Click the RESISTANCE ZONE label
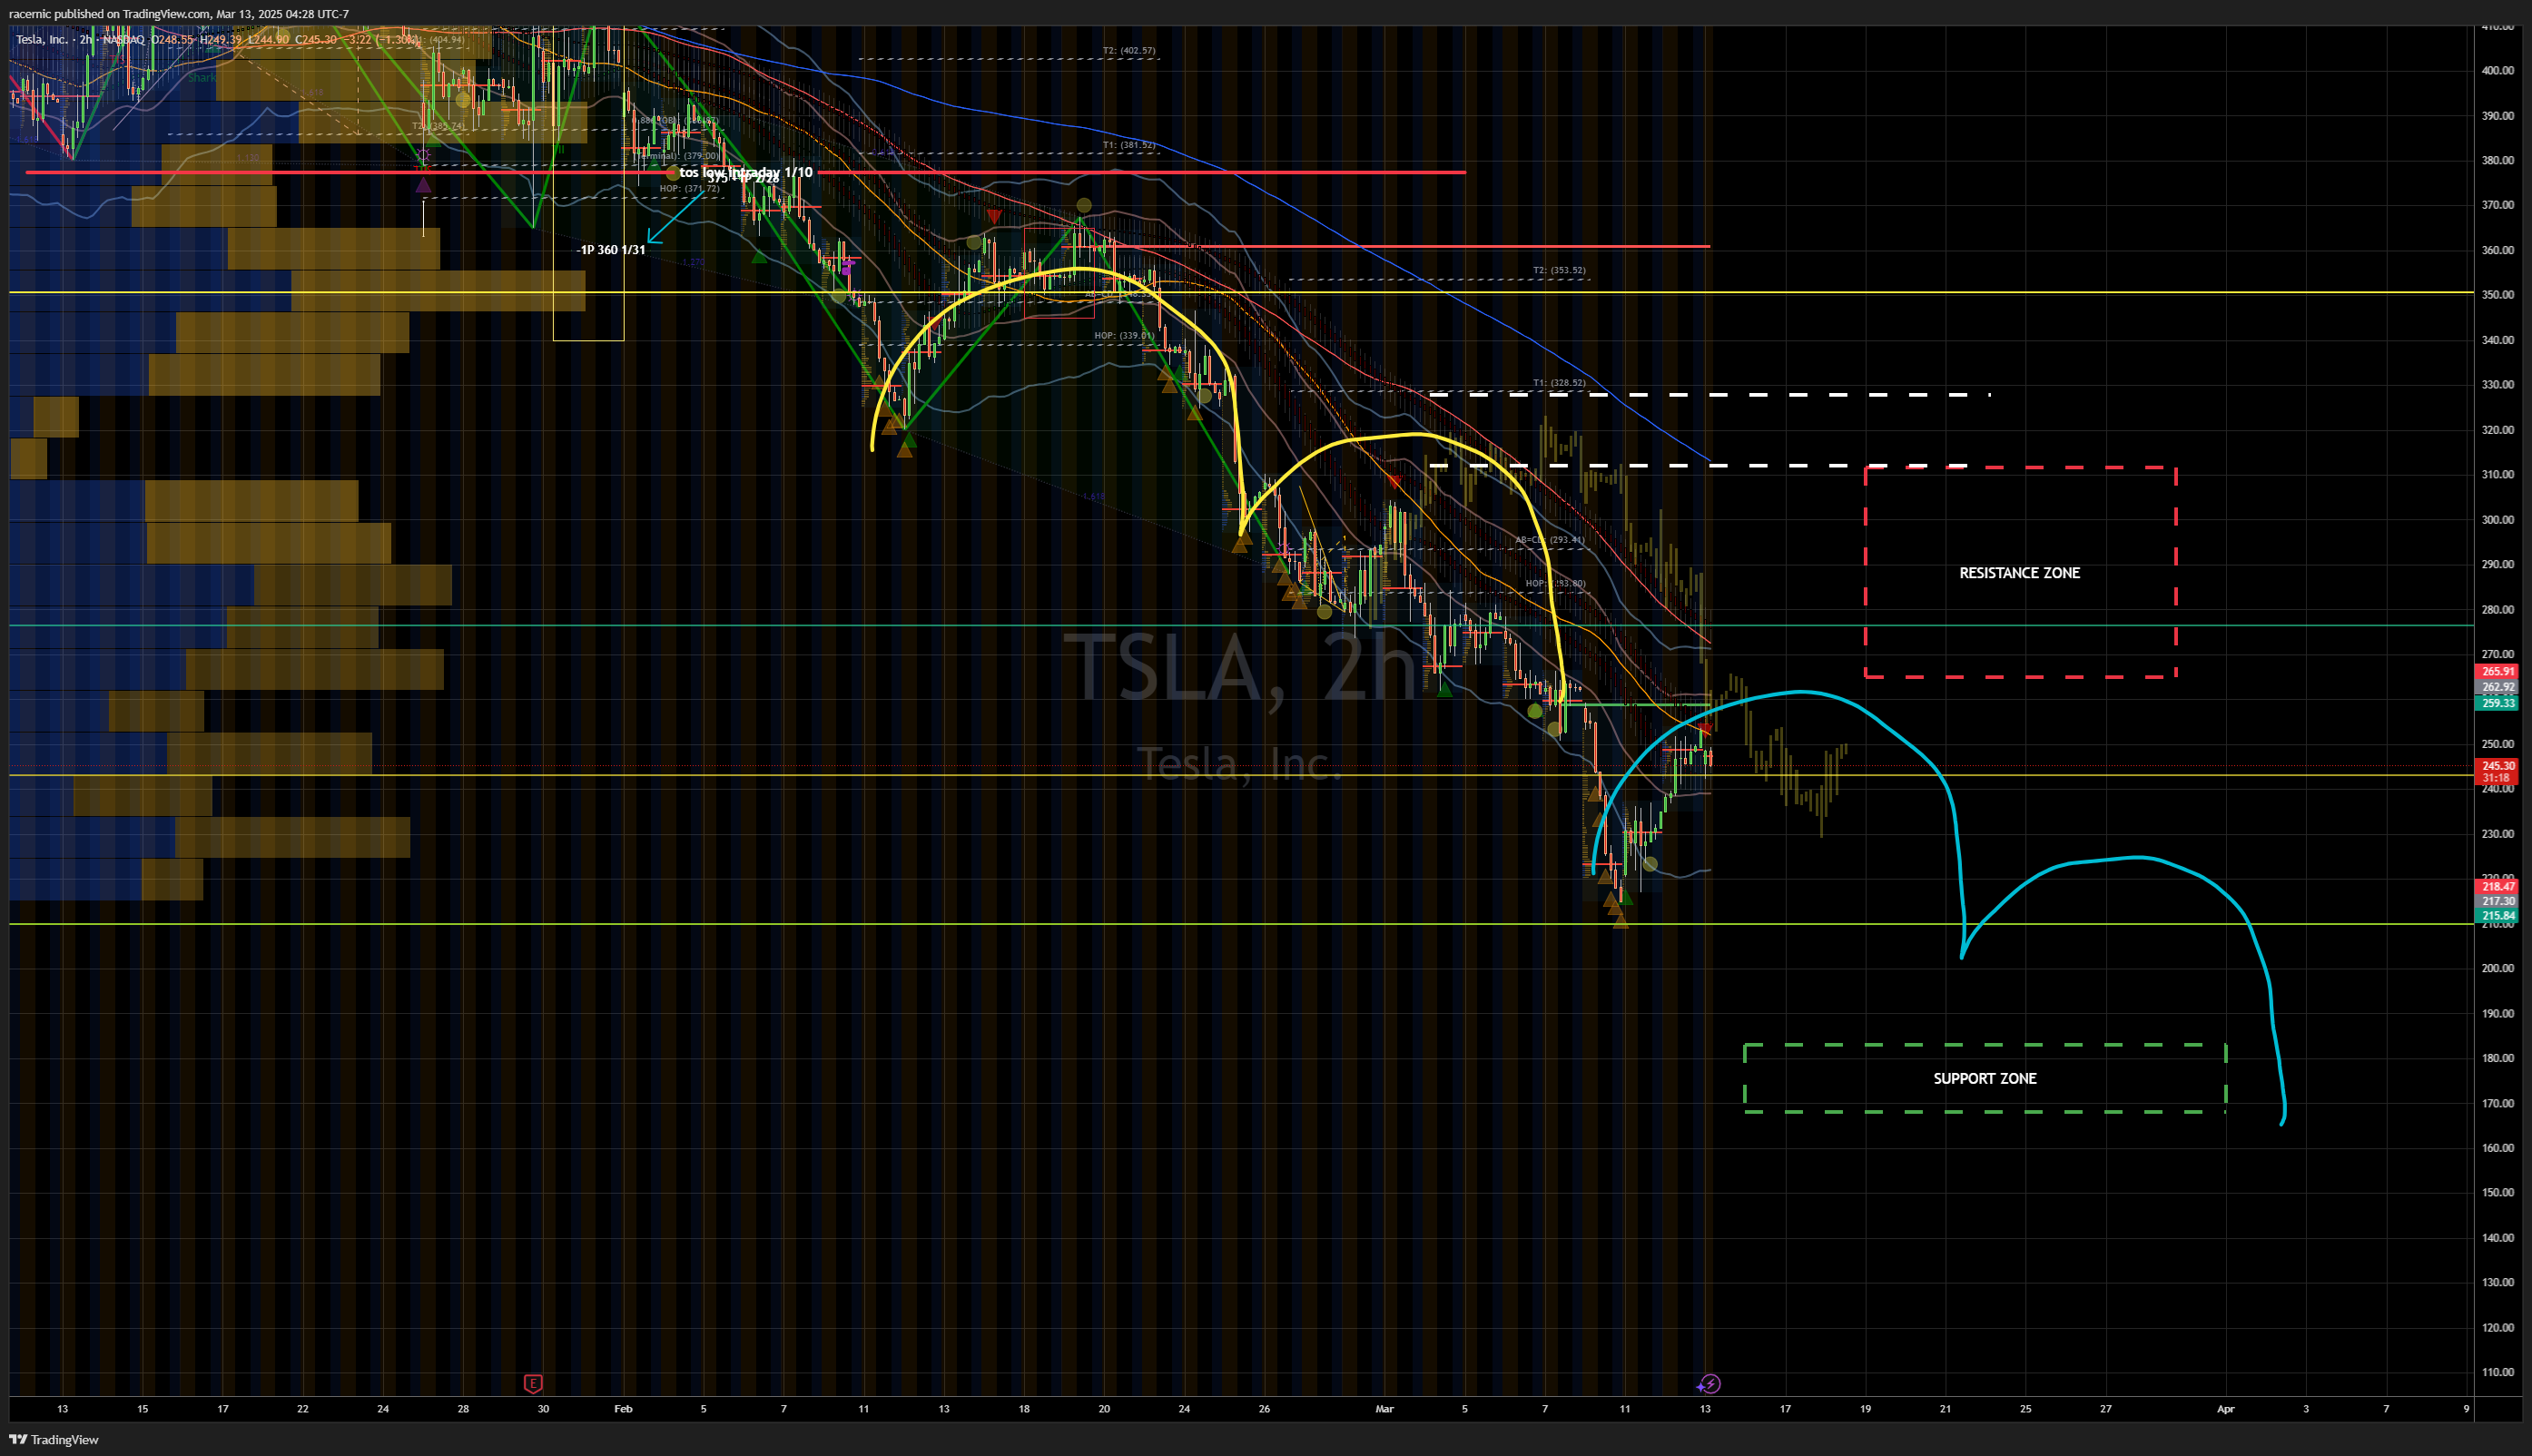 [2019, 573]
